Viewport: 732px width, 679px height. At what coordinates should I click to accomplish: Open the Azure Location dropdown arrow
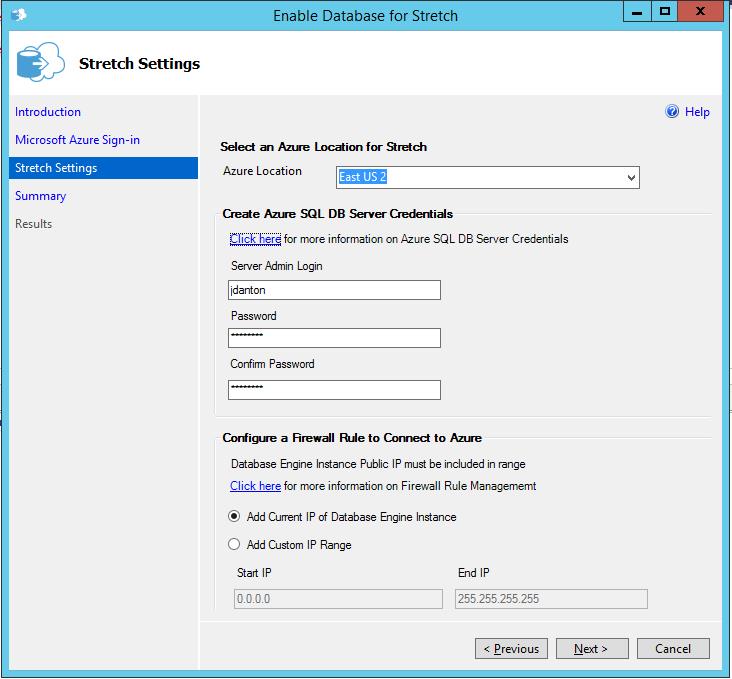pos(631,177)
